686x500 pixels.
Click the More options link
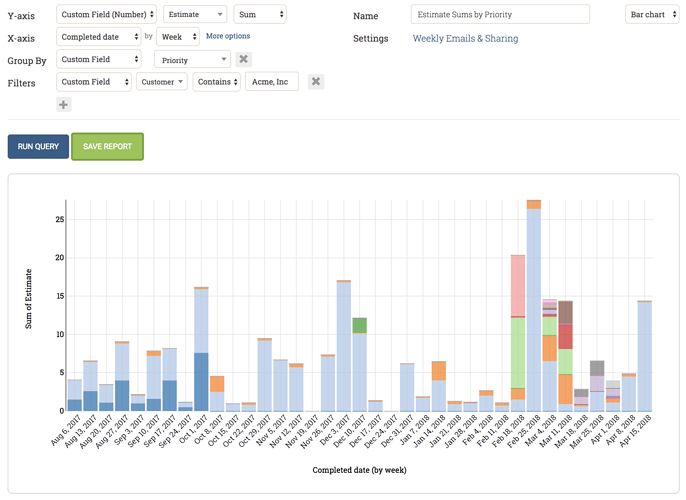pyautogui.click(x=228, y=36)
